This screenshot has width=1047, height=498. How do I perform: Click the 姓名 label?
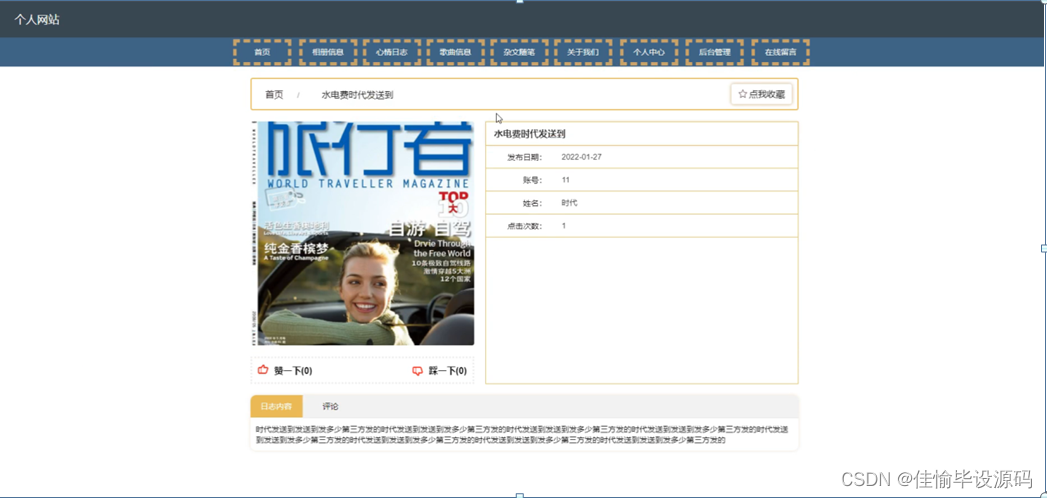click(x=533, y=203)
